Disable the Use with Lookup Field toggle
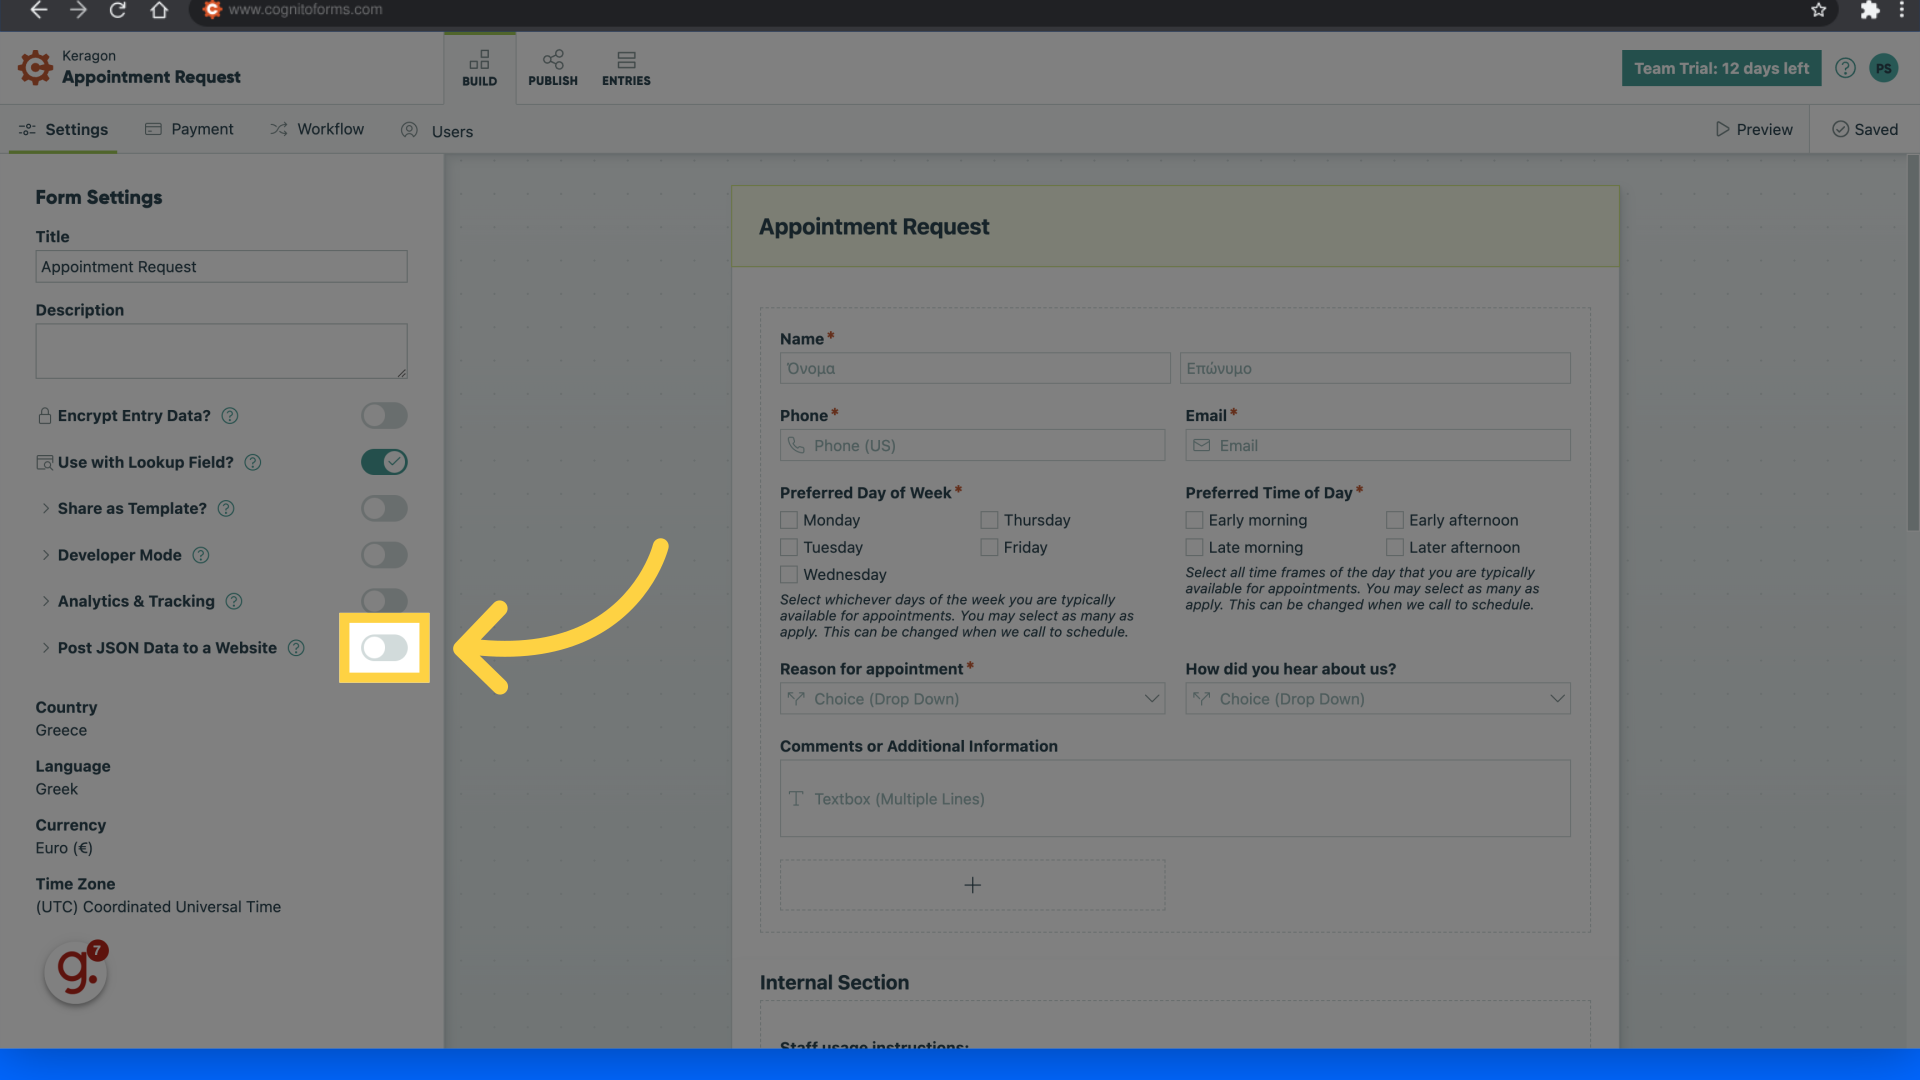Image resolution: width=1920 pixels, height=1080 pixels. [x=384, y=462]
